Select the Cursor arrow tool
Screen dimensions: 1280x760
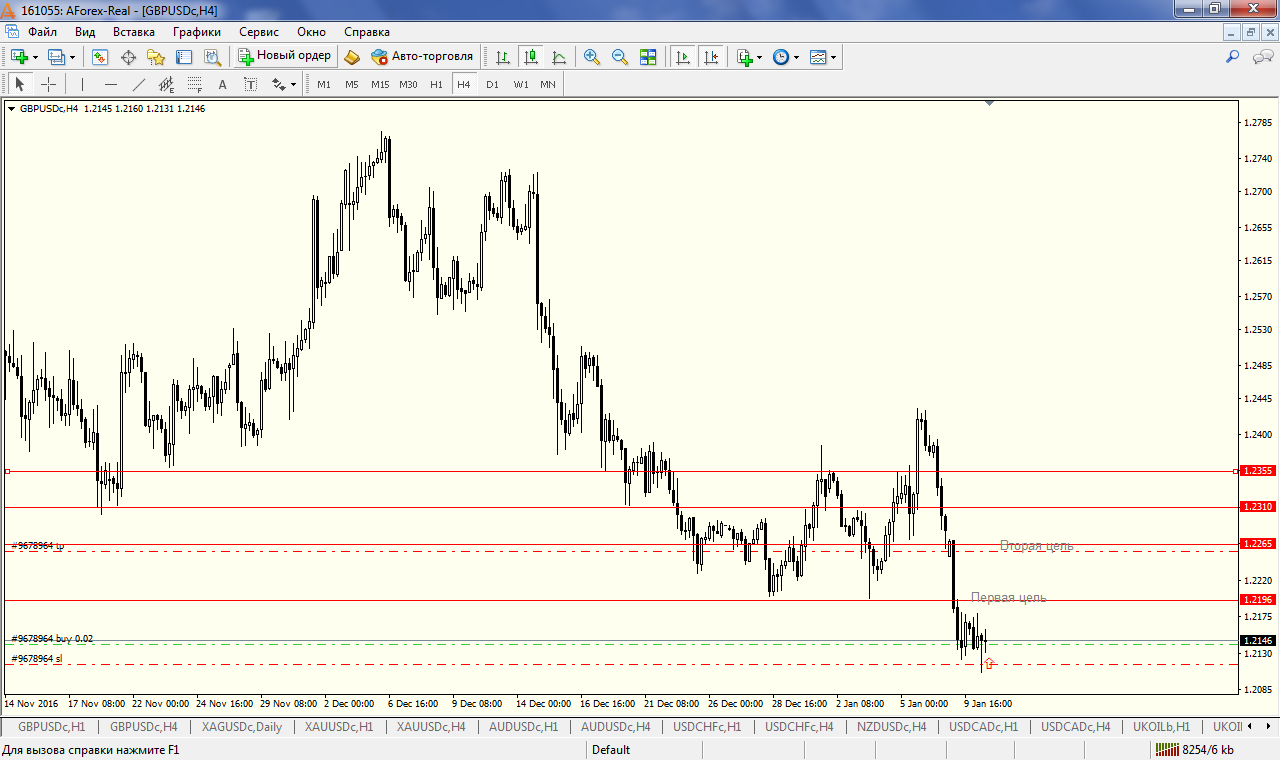click(20, 84)
